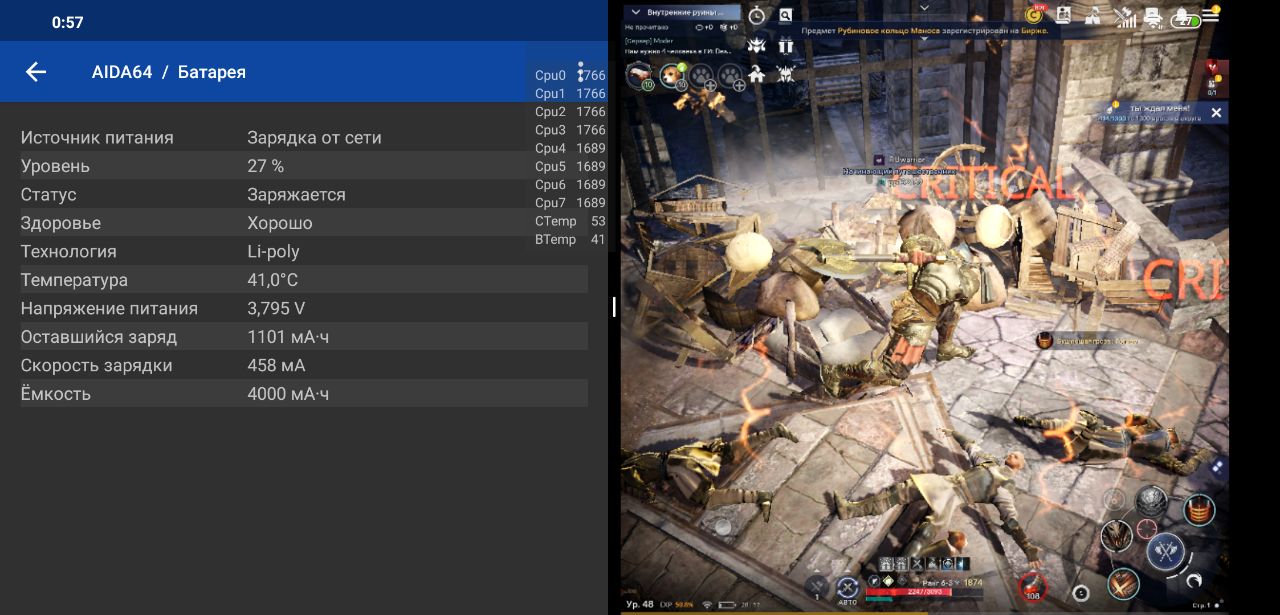Select the horse mount slot
The image size is (1280, 615).
click(x=639, y=74)
